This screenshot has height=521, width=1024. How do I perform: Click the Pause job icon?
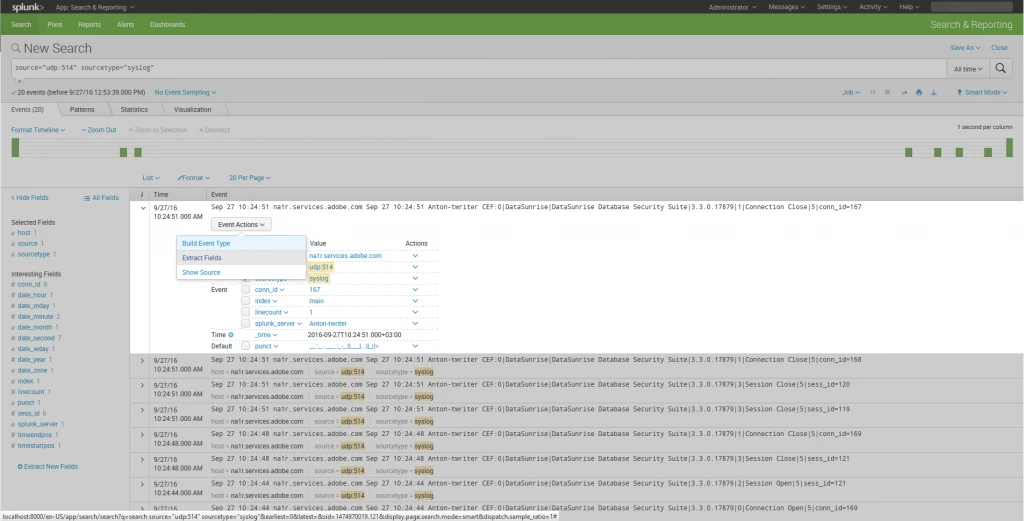(x=873, y=92)
